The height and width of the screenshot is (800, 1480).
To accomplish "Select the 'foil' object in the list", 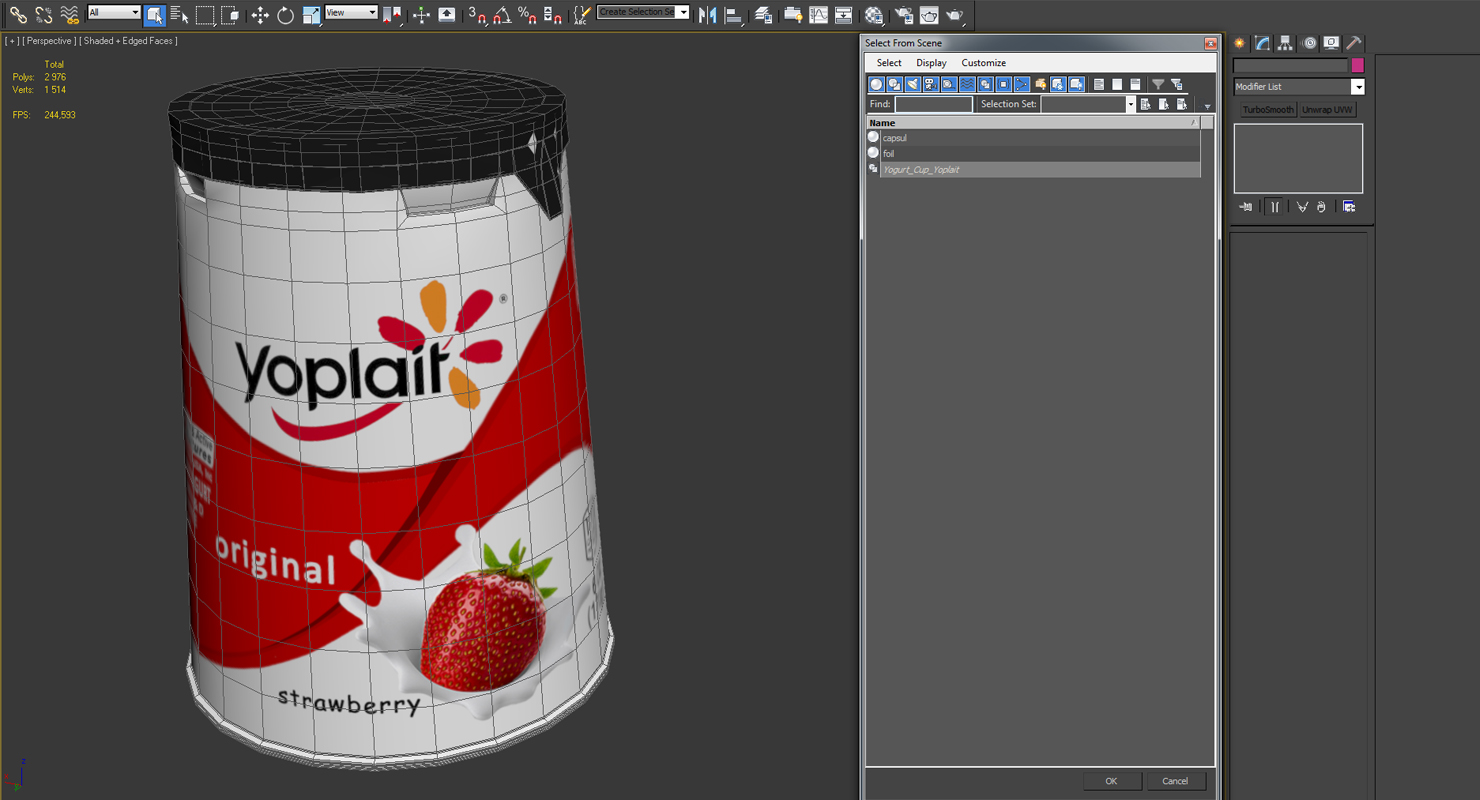I will (1033, 153).
